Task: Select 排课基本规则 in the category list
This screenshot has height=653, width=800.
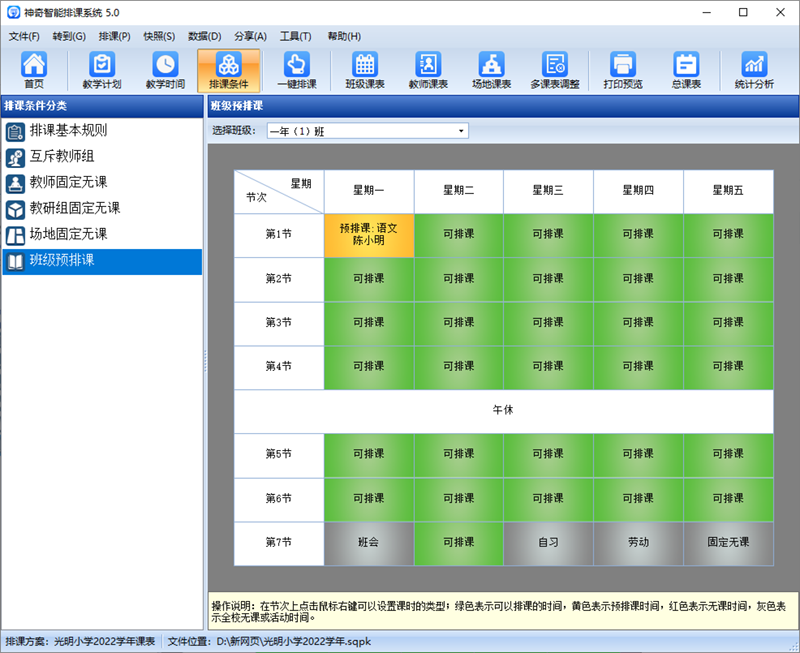Action: 102,131
